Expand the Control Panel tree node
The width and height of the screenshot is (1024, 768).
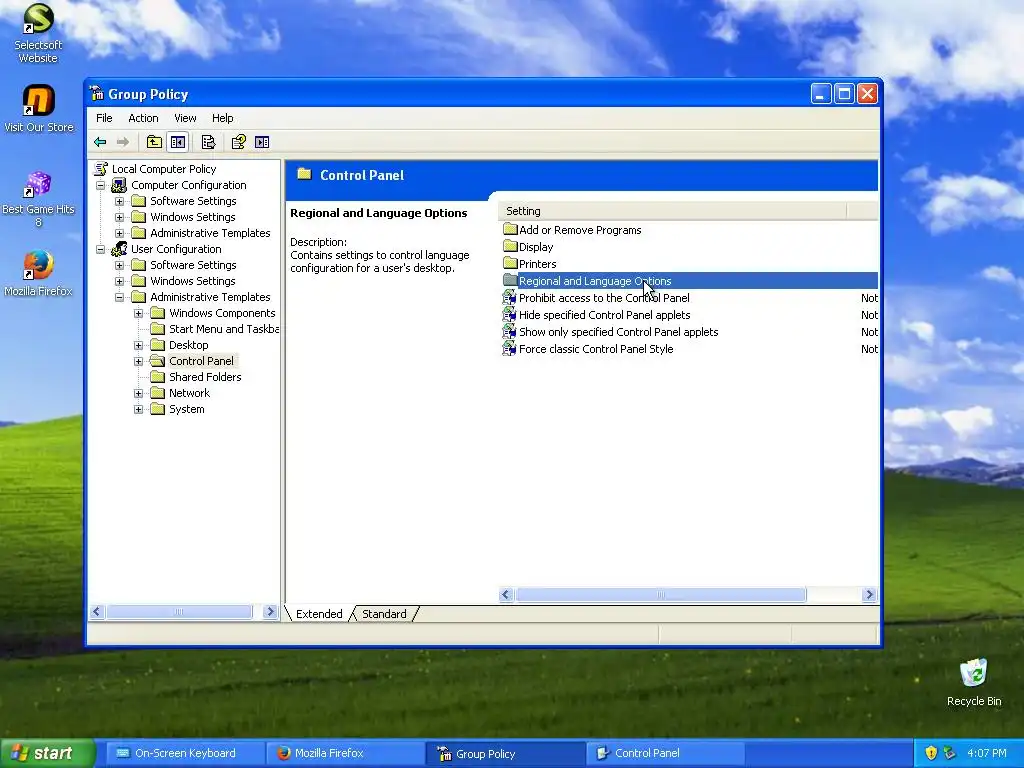coord(138,361)
